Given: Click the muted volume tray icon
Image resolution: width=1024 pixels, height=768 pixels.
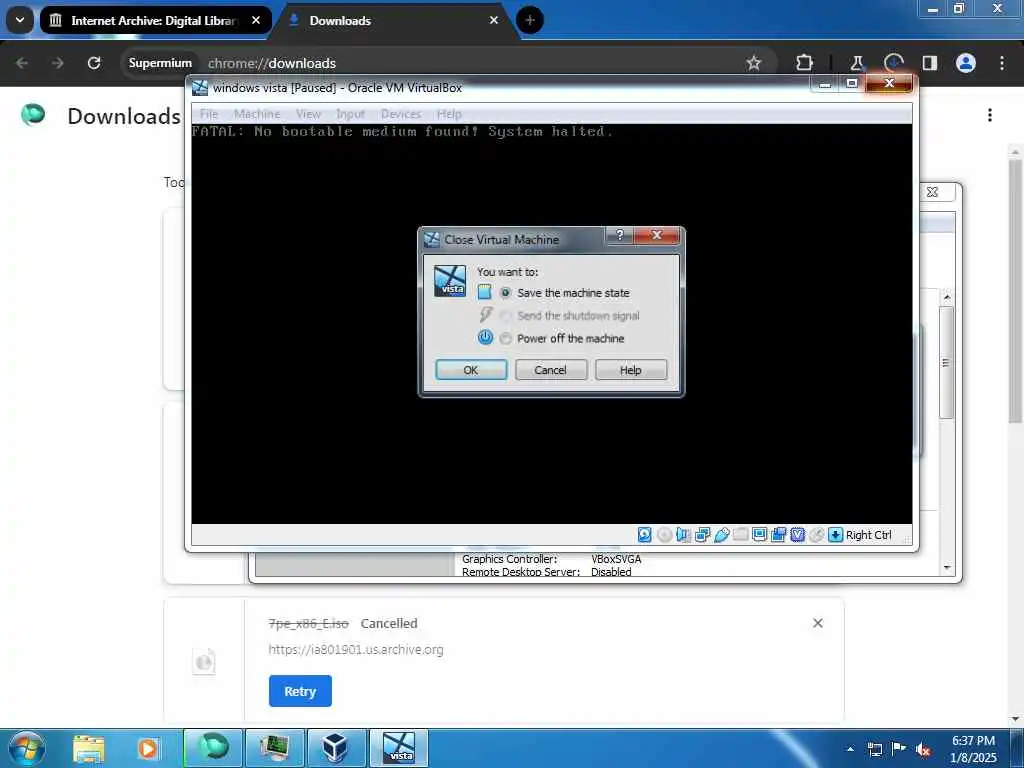Looking at the screenshot, I should click(x=923, y=750).
